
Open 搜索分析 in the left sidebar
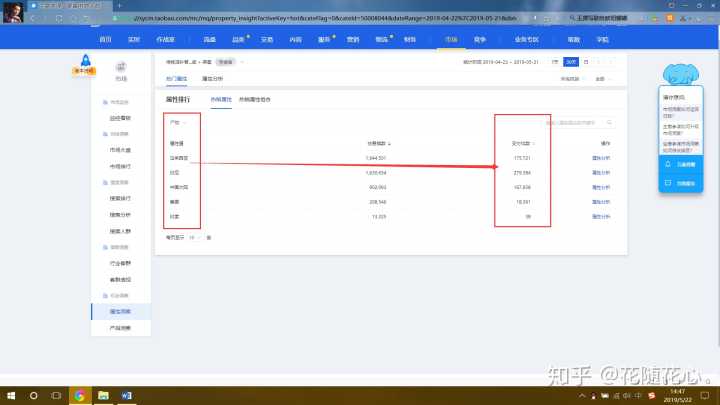click(120, 214)
